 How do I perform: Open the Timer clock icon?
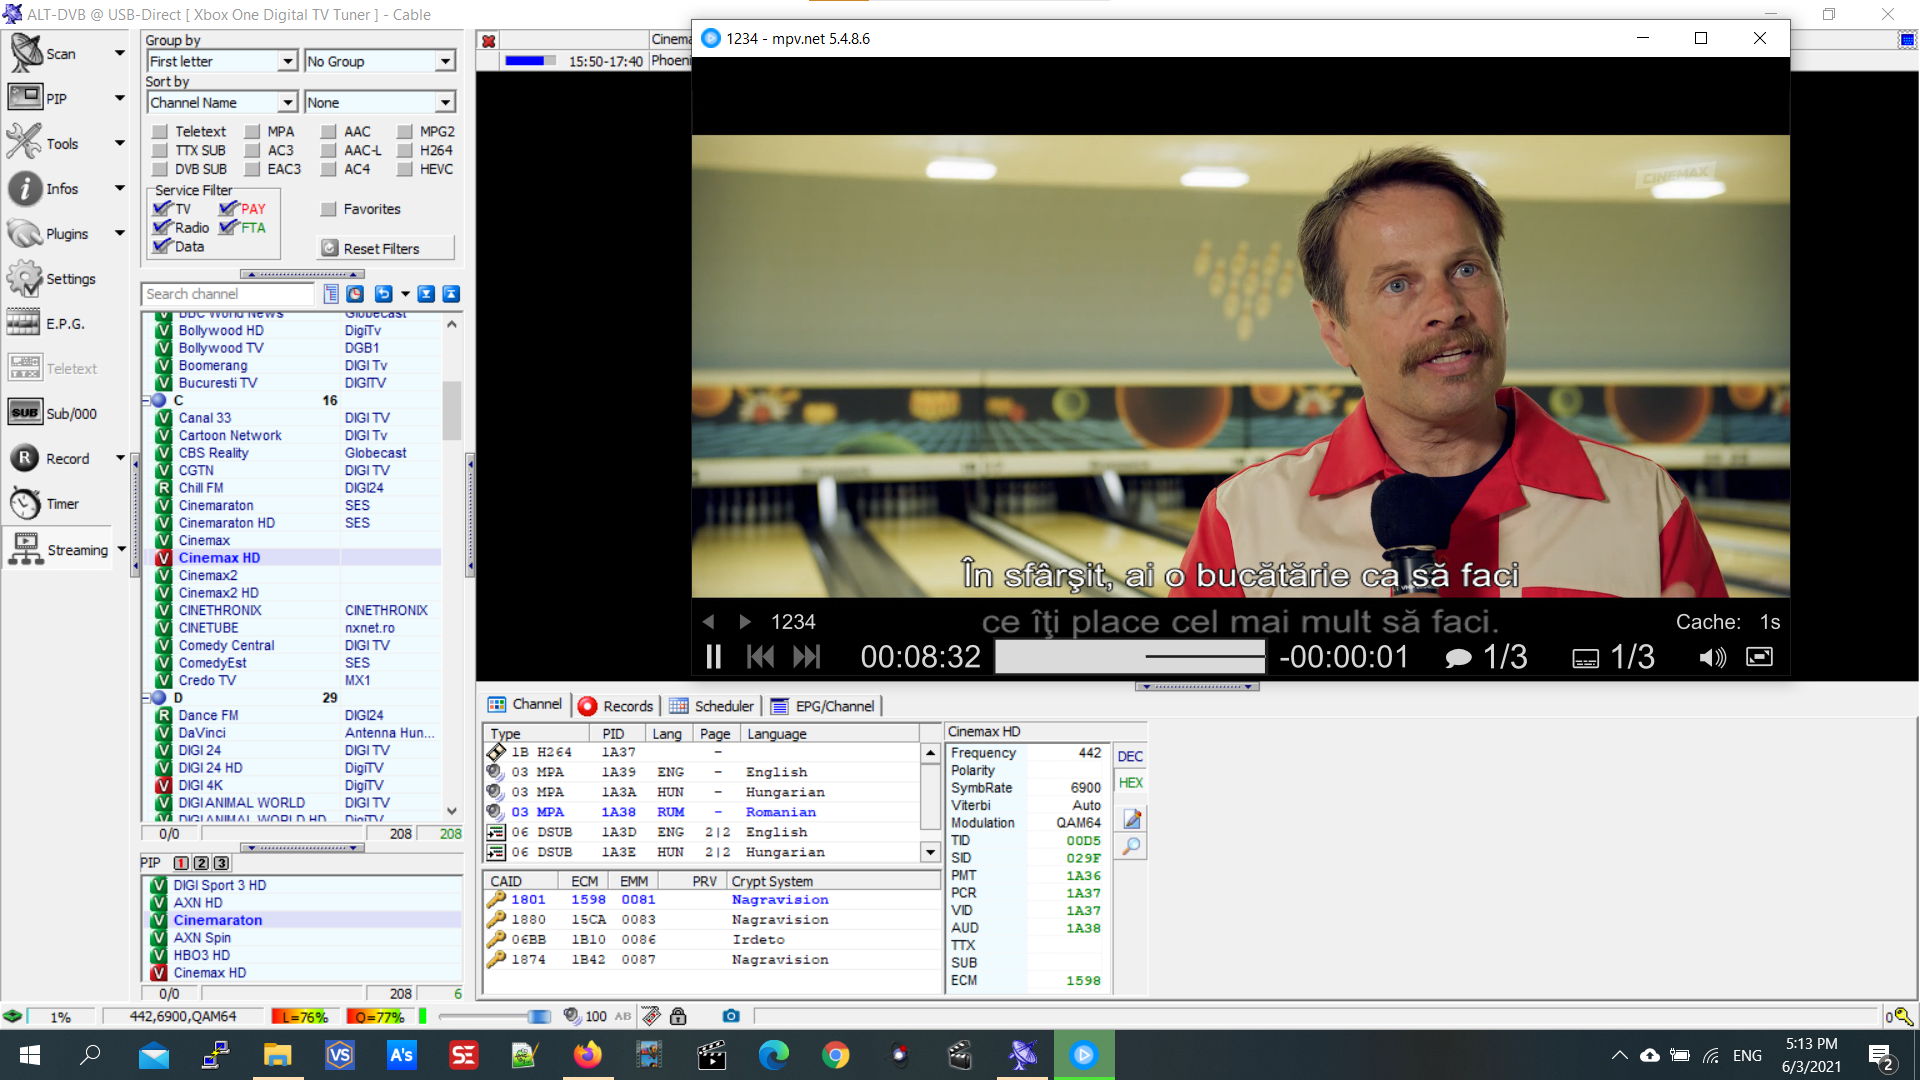click(x=24, y=504)
